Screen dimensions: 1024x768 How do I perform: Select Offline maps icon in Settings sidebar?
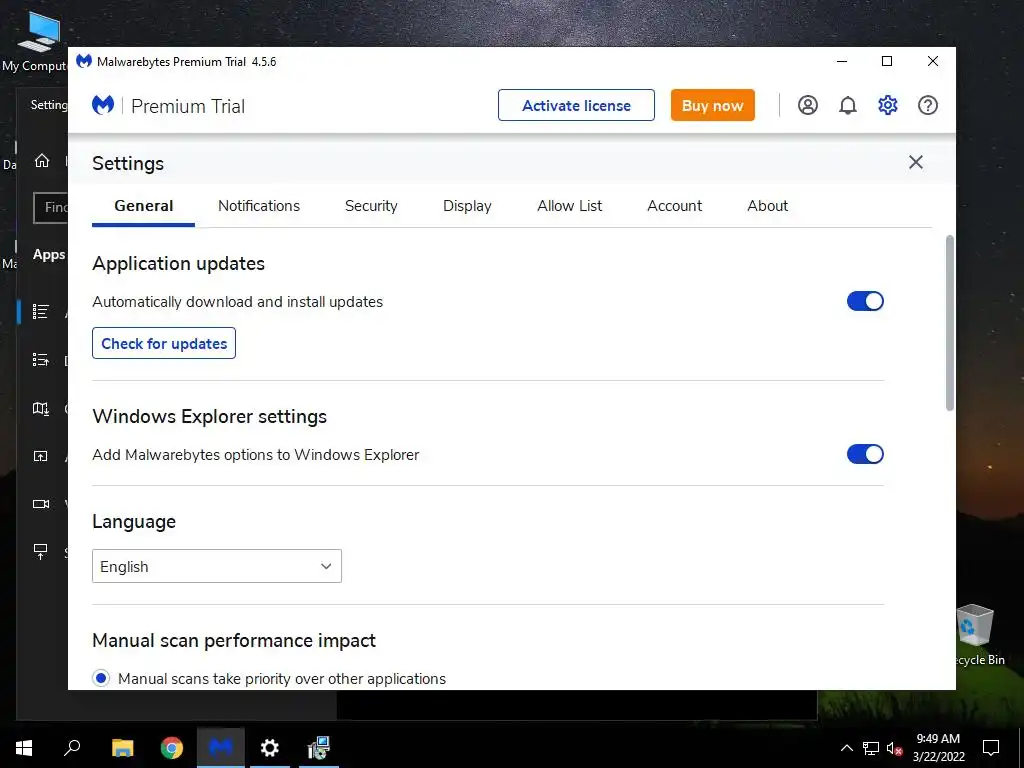coord(40,409)
